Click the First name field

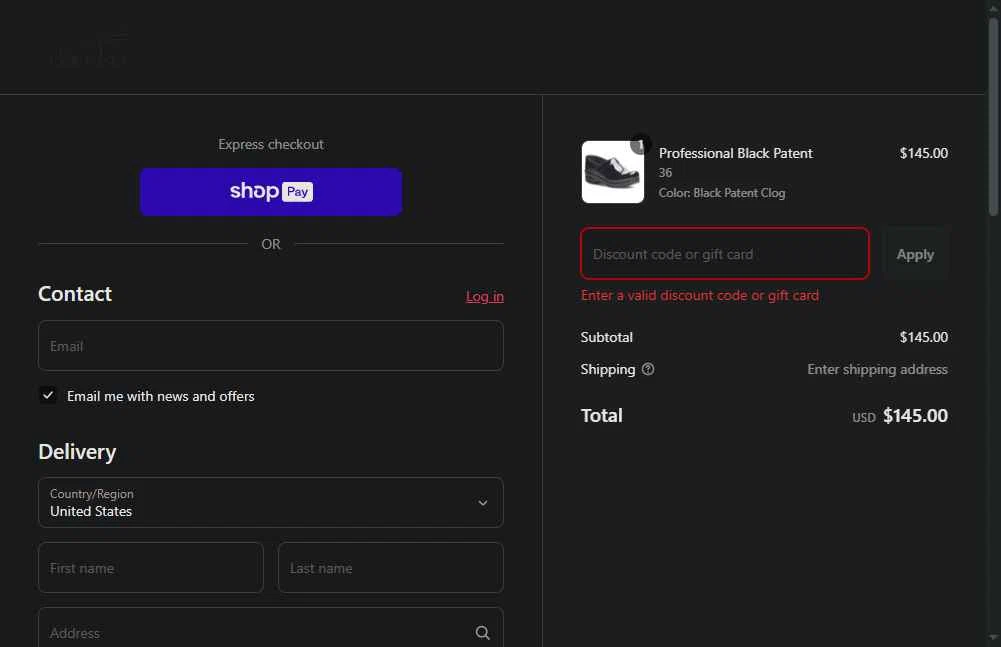(151, 568)
